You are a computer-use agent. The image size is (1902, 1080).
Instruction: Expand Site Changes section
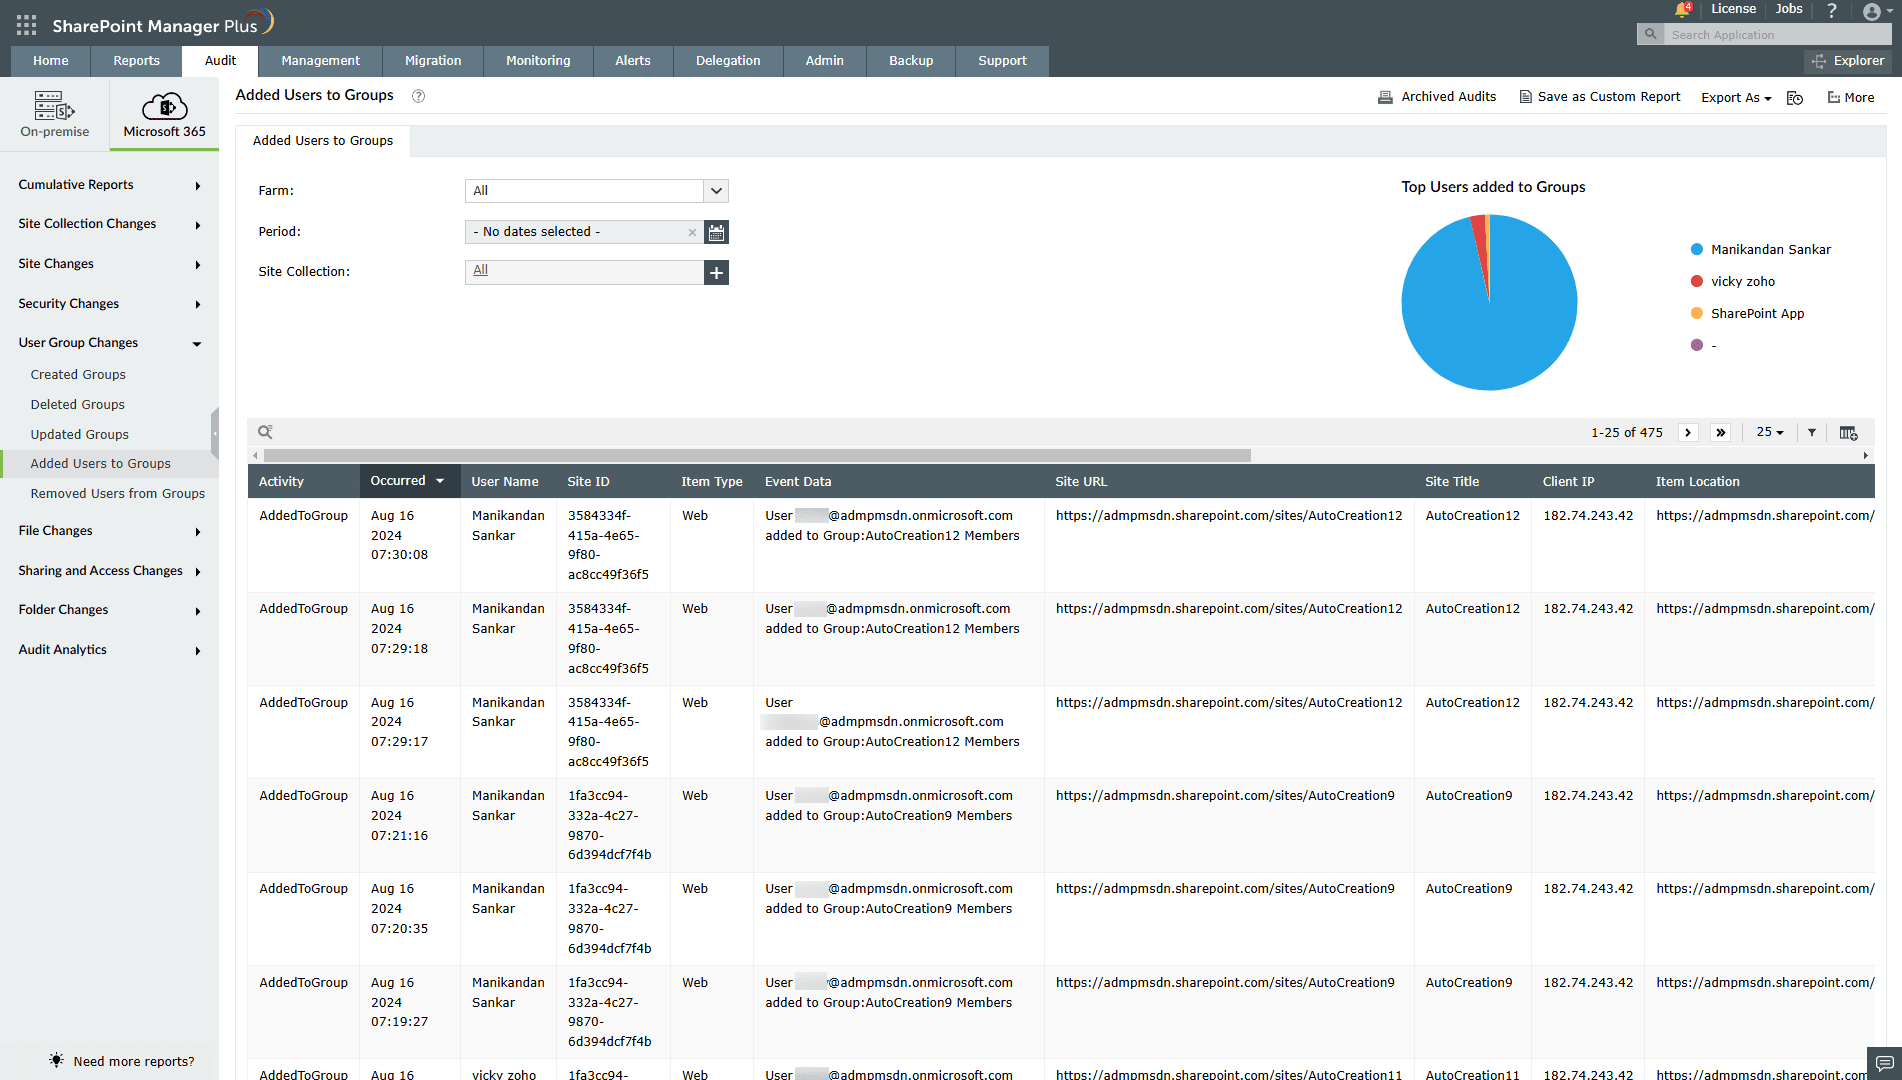click(x=109, y=264)
